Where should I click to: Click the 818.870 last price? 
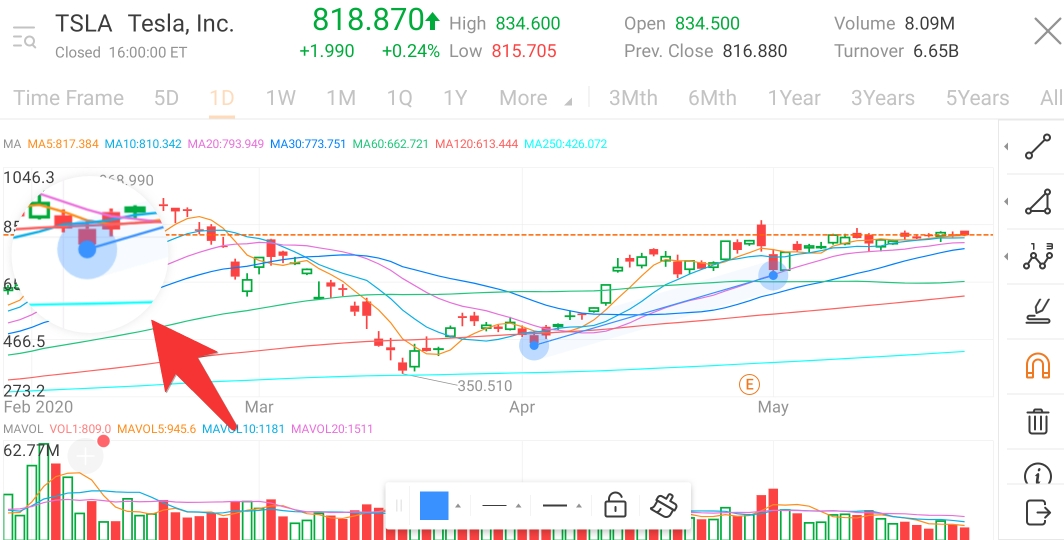(368, 20)
